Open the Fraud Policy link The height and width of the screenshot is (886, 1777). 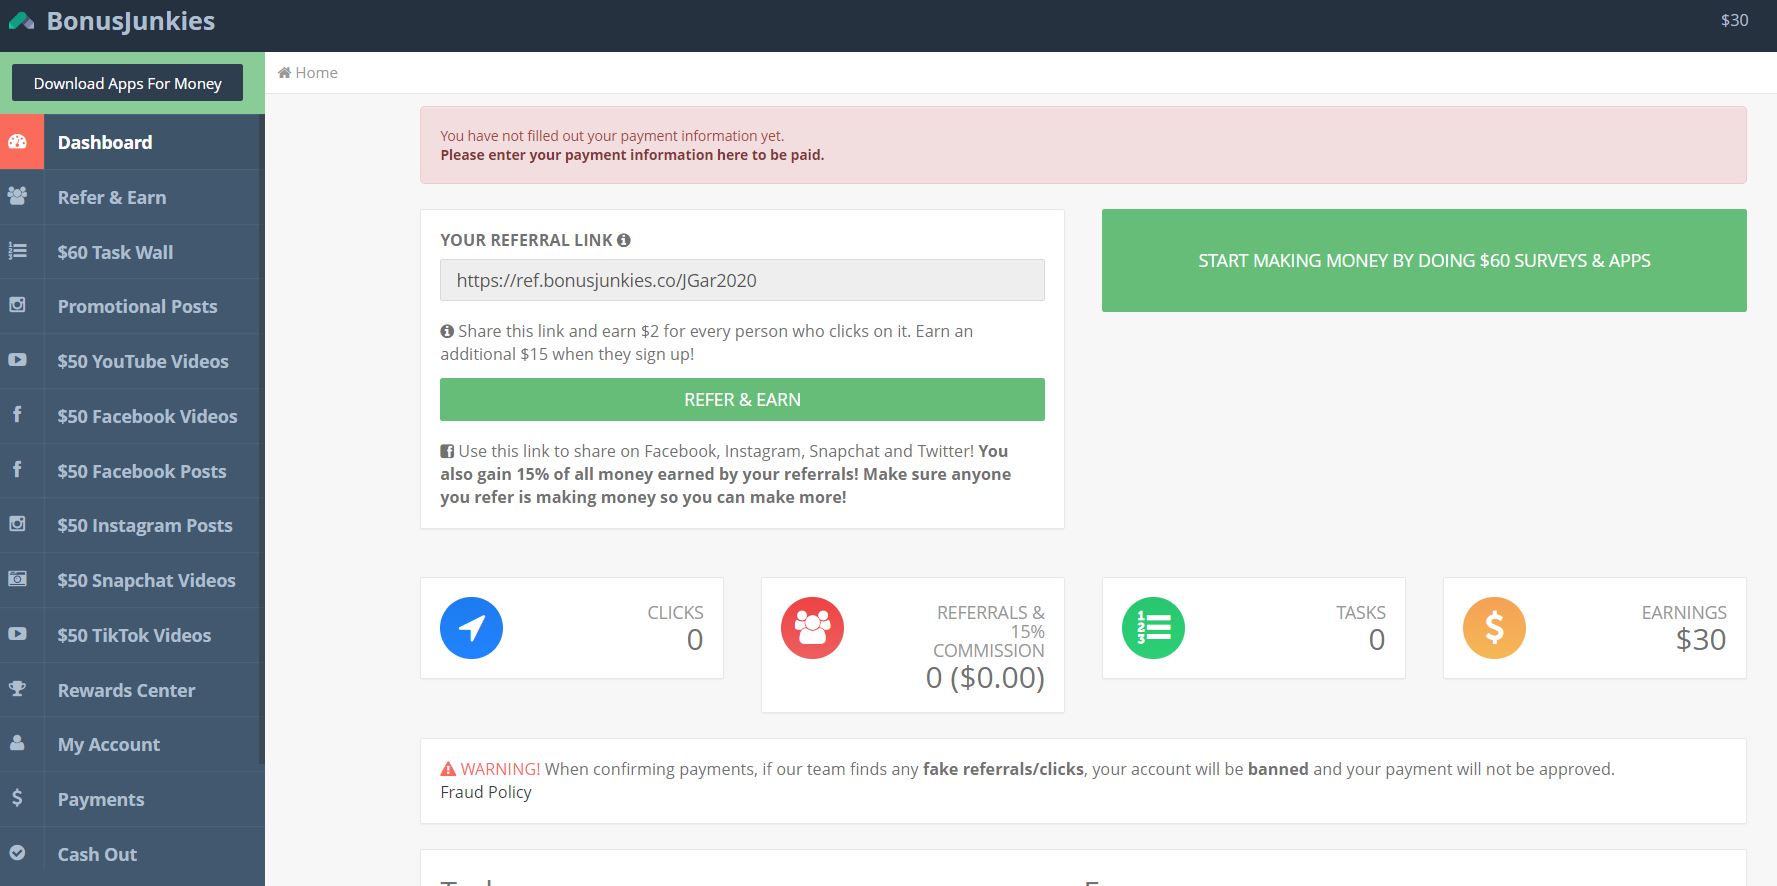point(486,792)
